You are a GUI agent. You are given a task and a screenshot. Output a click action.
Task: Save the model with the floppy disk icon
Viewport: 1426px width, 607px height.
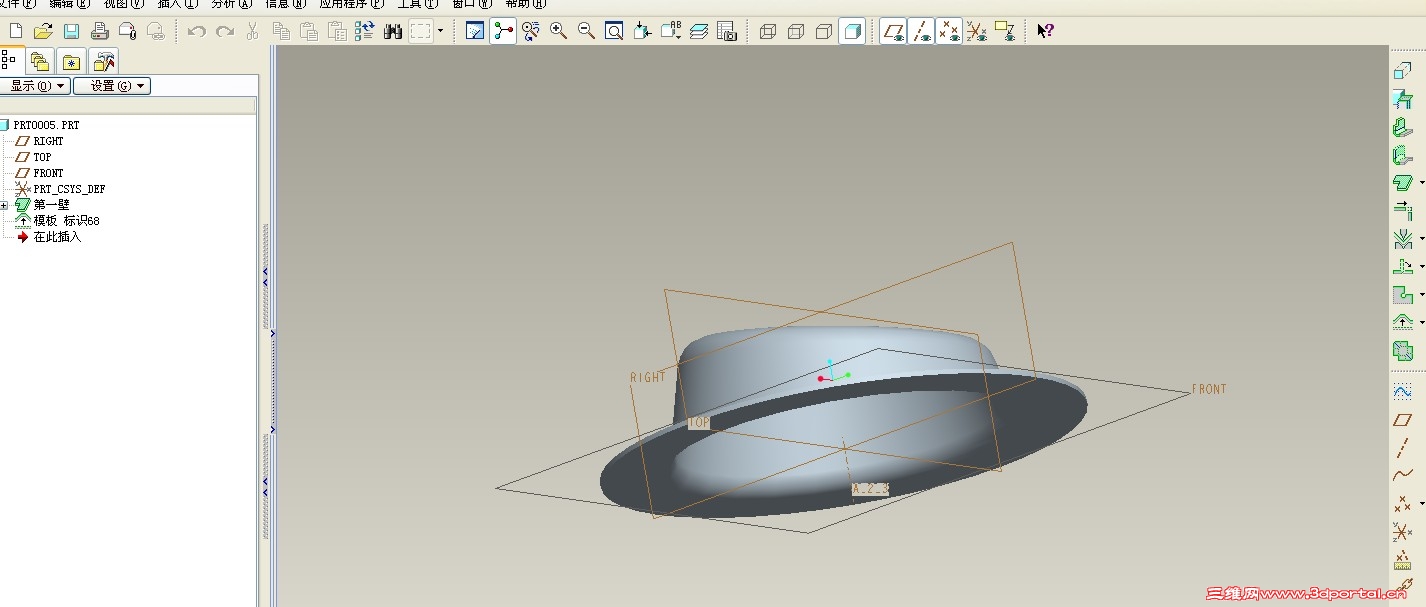(x=72, y=31)
